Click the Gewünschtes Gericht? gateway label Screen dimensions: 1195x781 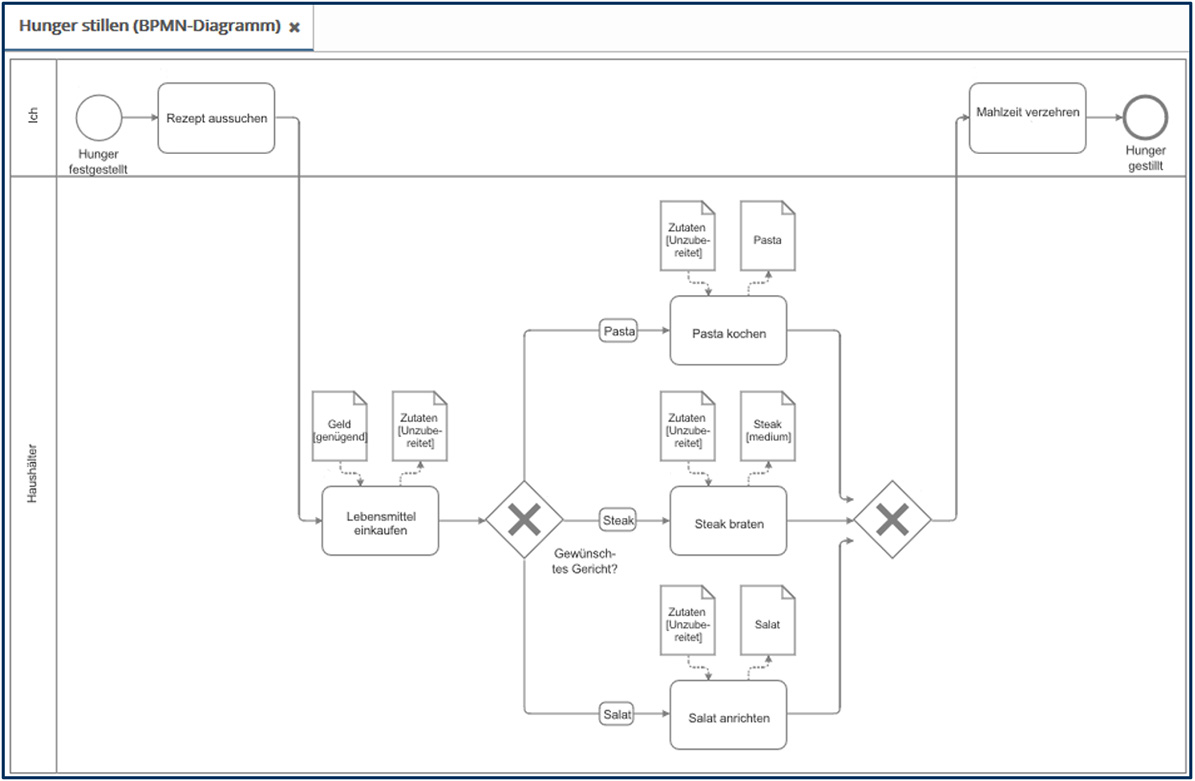585,562
